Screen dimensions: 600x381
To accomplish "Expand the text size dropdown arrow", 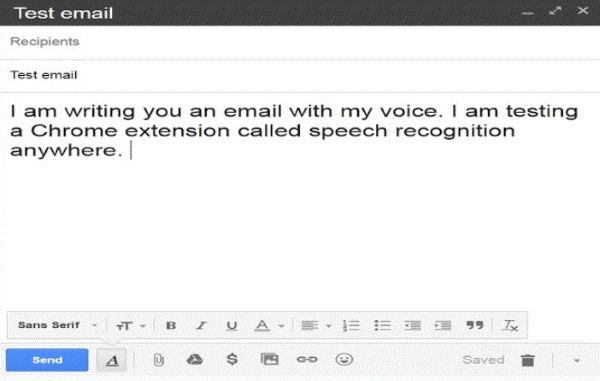I will 143,326.
